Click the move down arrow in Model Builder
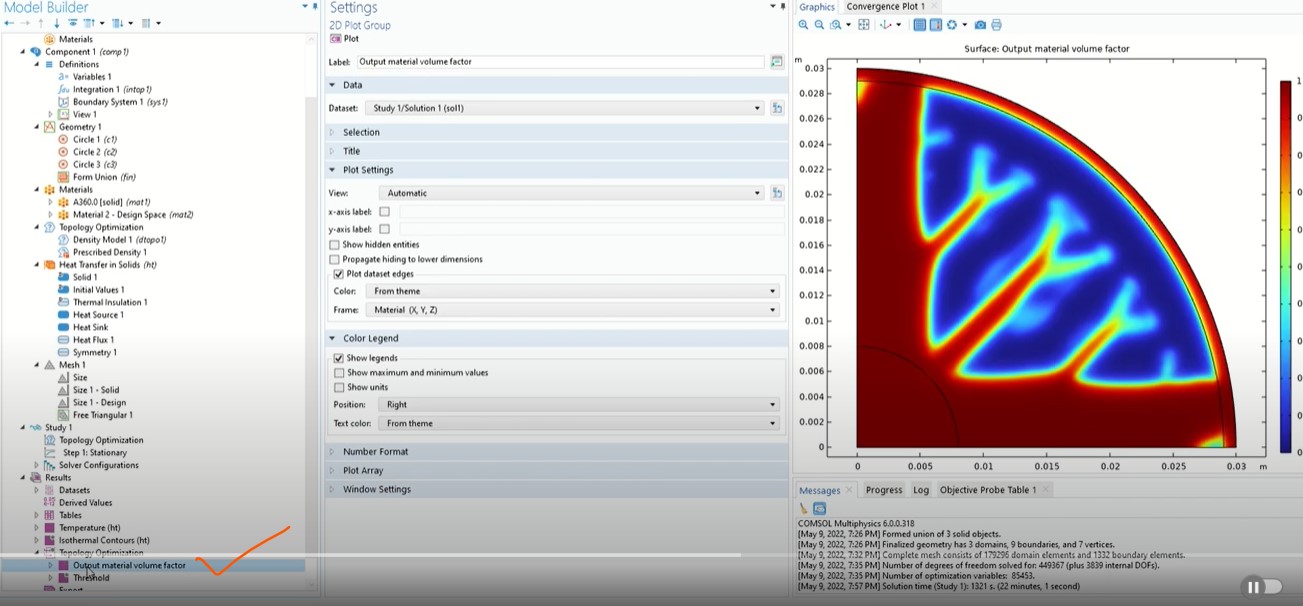Screen dimensions: 1303x606 [56, 23]
